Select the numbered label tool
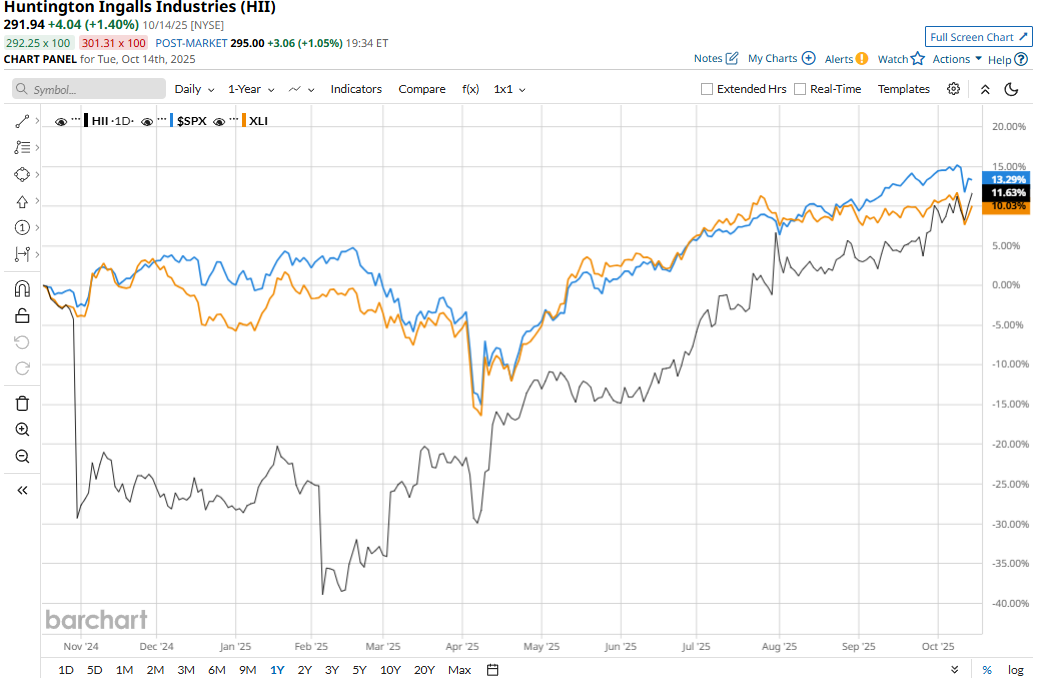Viewport: 1037px width, 678px height. click(22, 228)
